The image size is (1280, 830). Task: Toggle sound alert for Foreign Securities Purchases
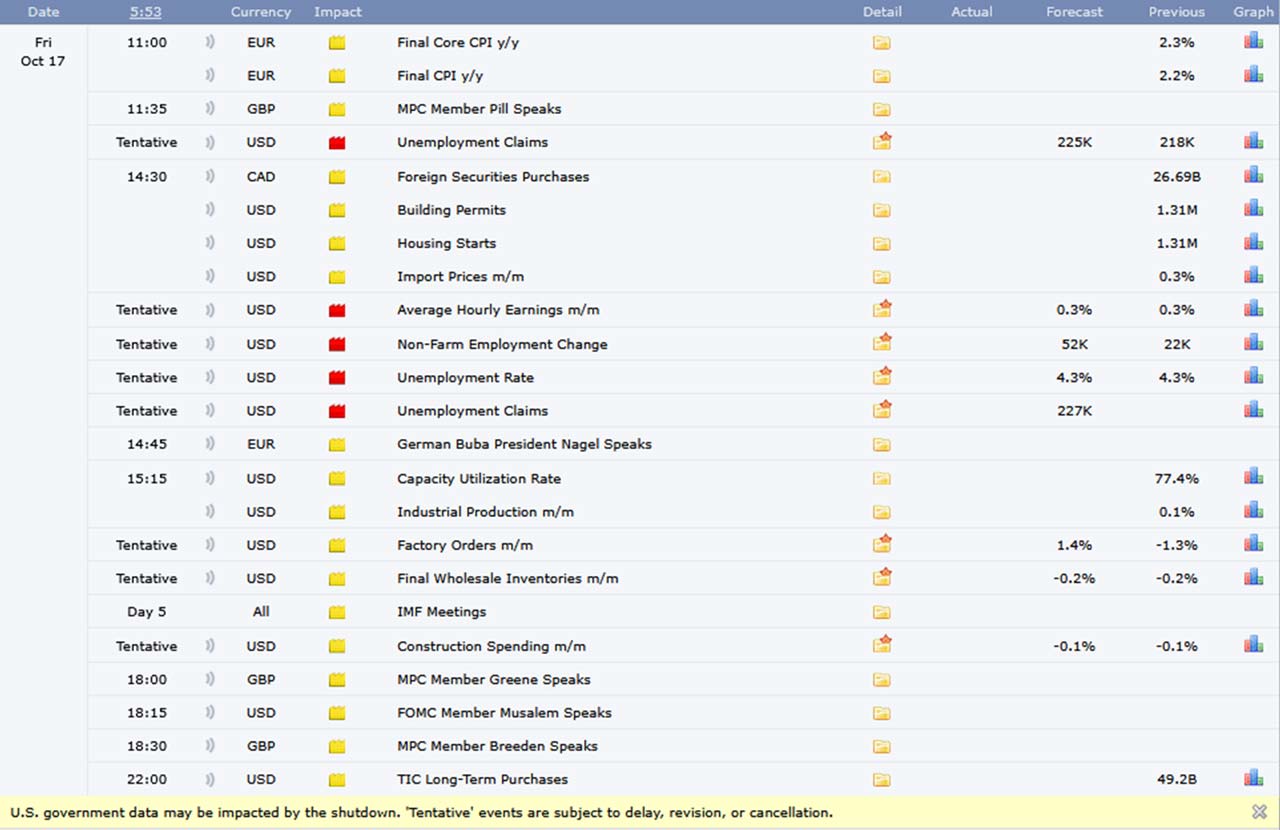pyautogui.click(x=210, y=177)
